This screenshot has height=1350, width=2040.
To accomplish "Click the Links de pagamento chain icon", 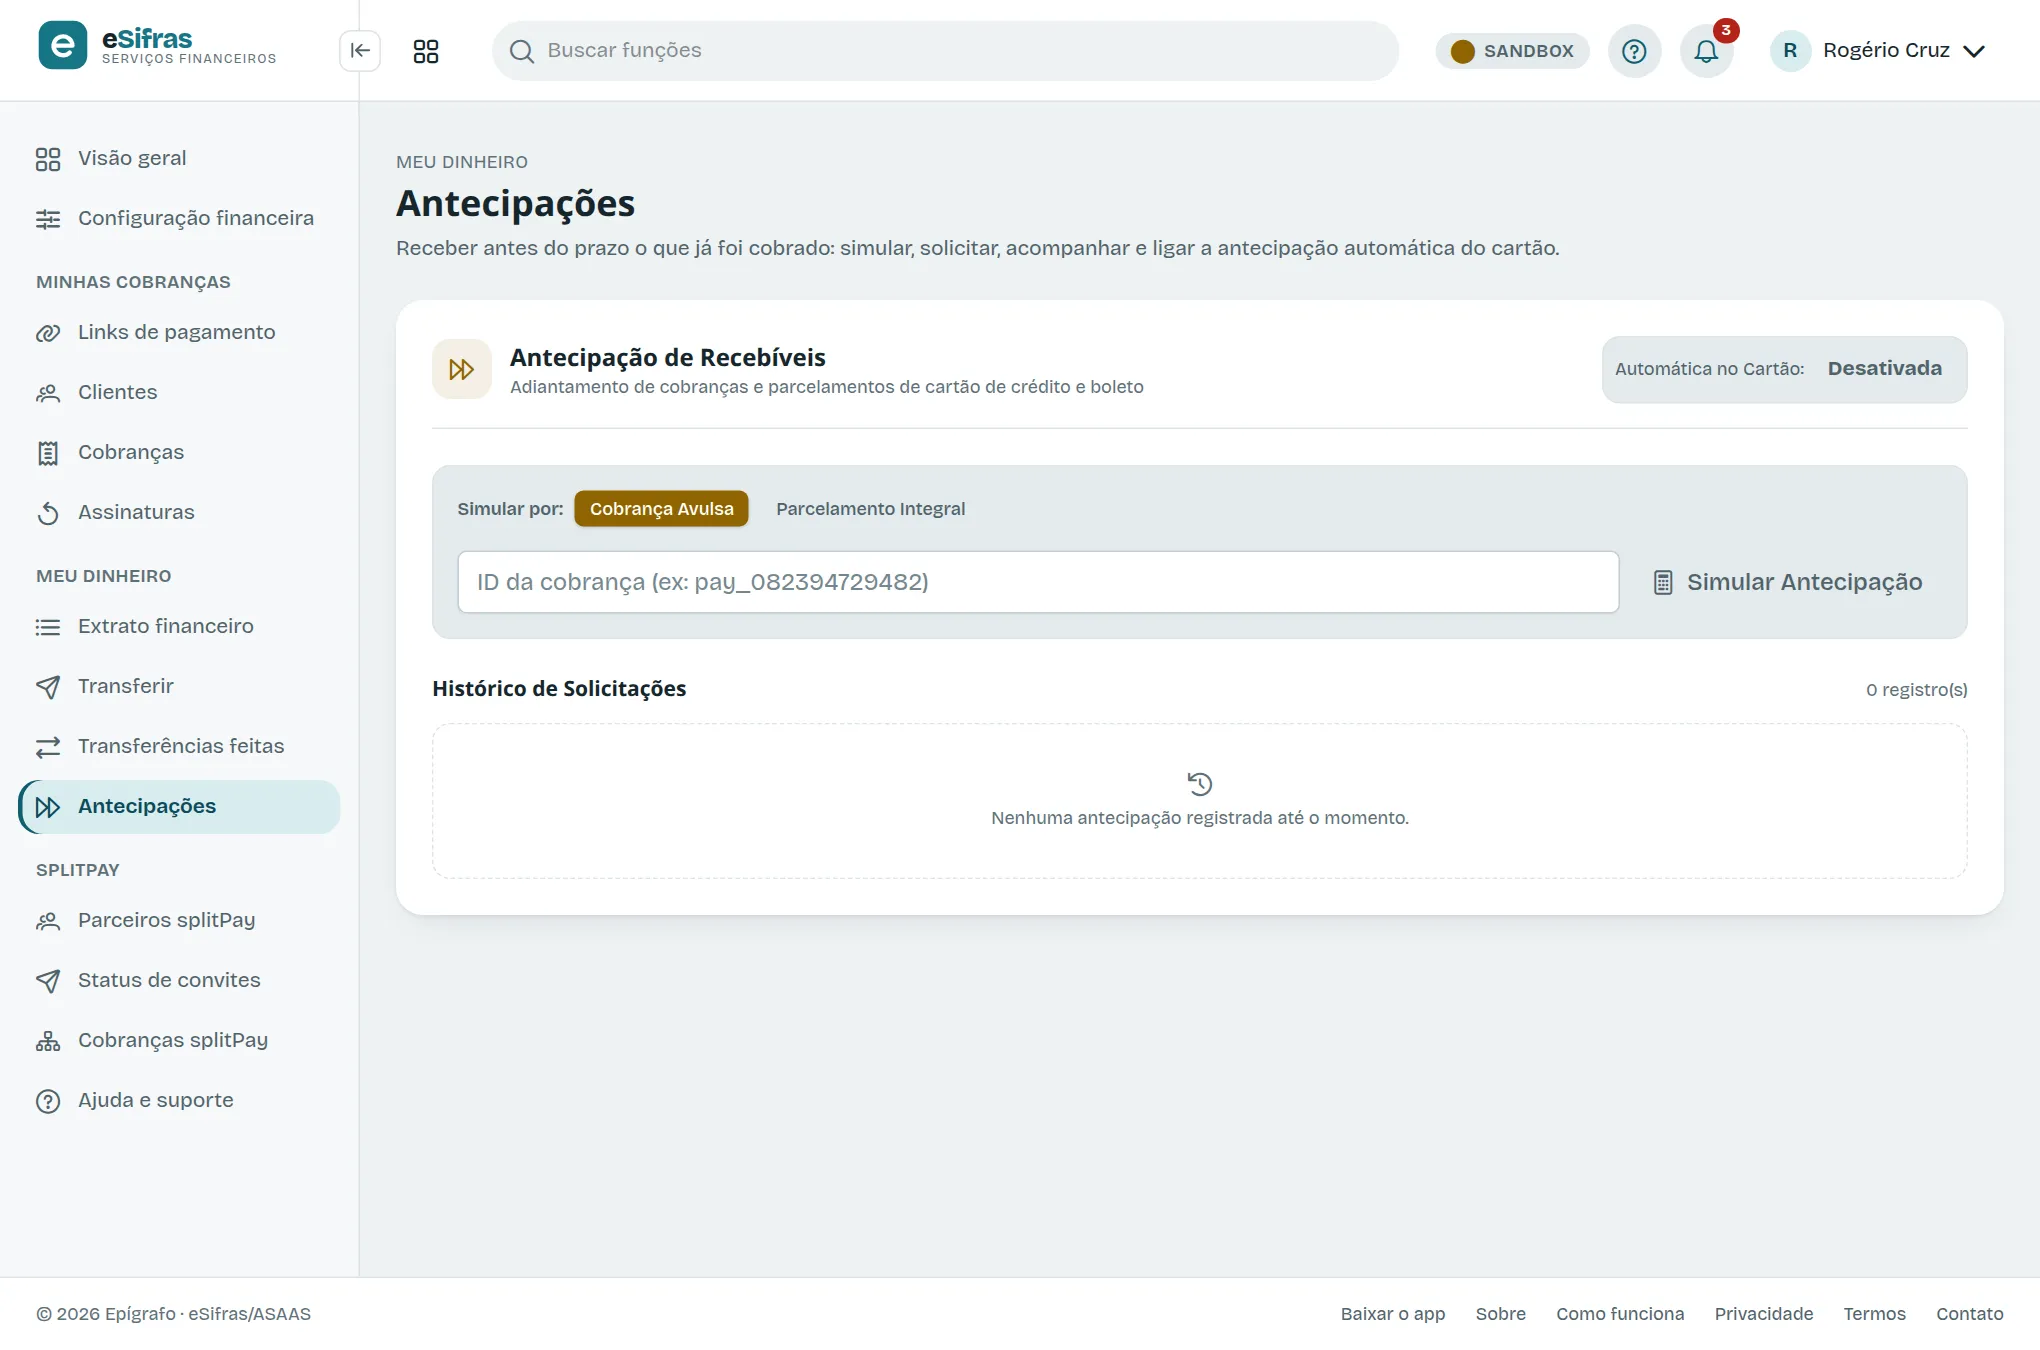I will click(48, 333).
